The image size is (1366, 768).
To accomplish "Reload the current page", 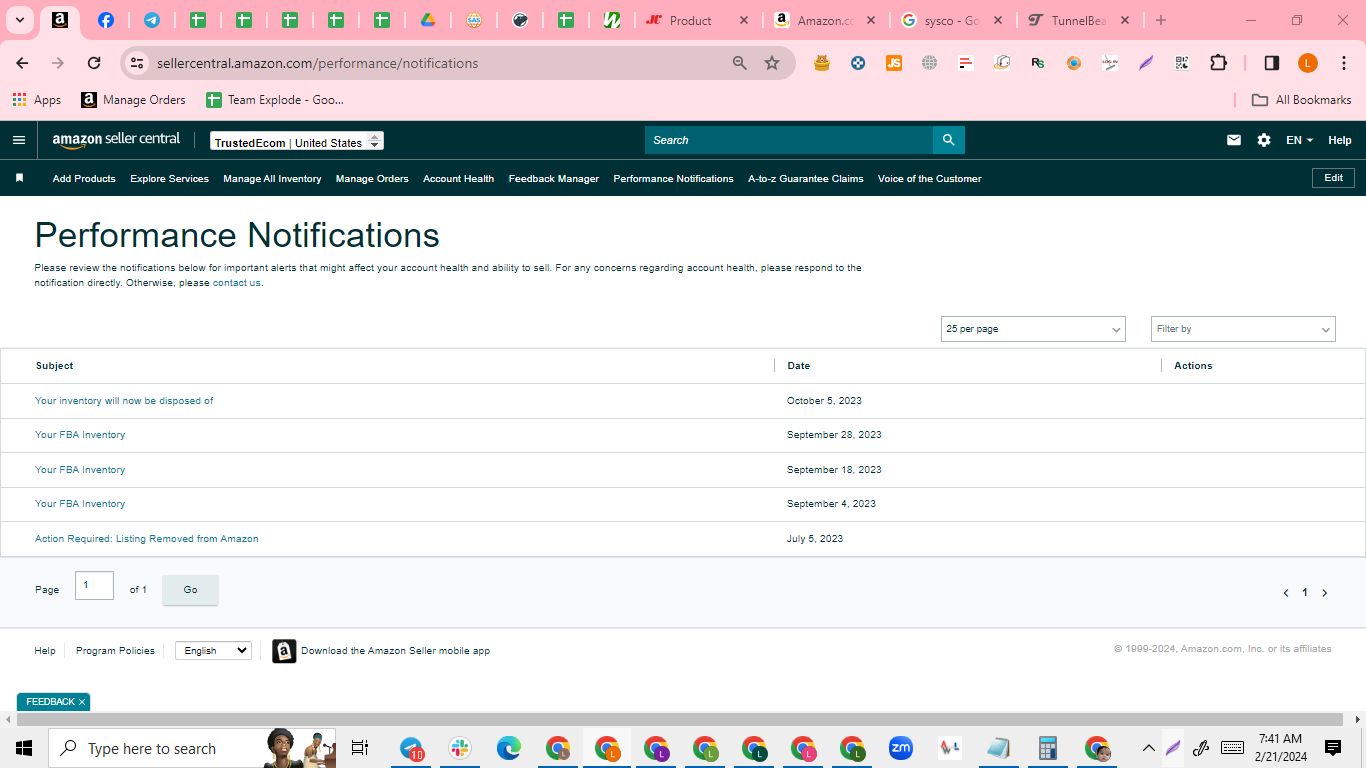I will point(94,63).
